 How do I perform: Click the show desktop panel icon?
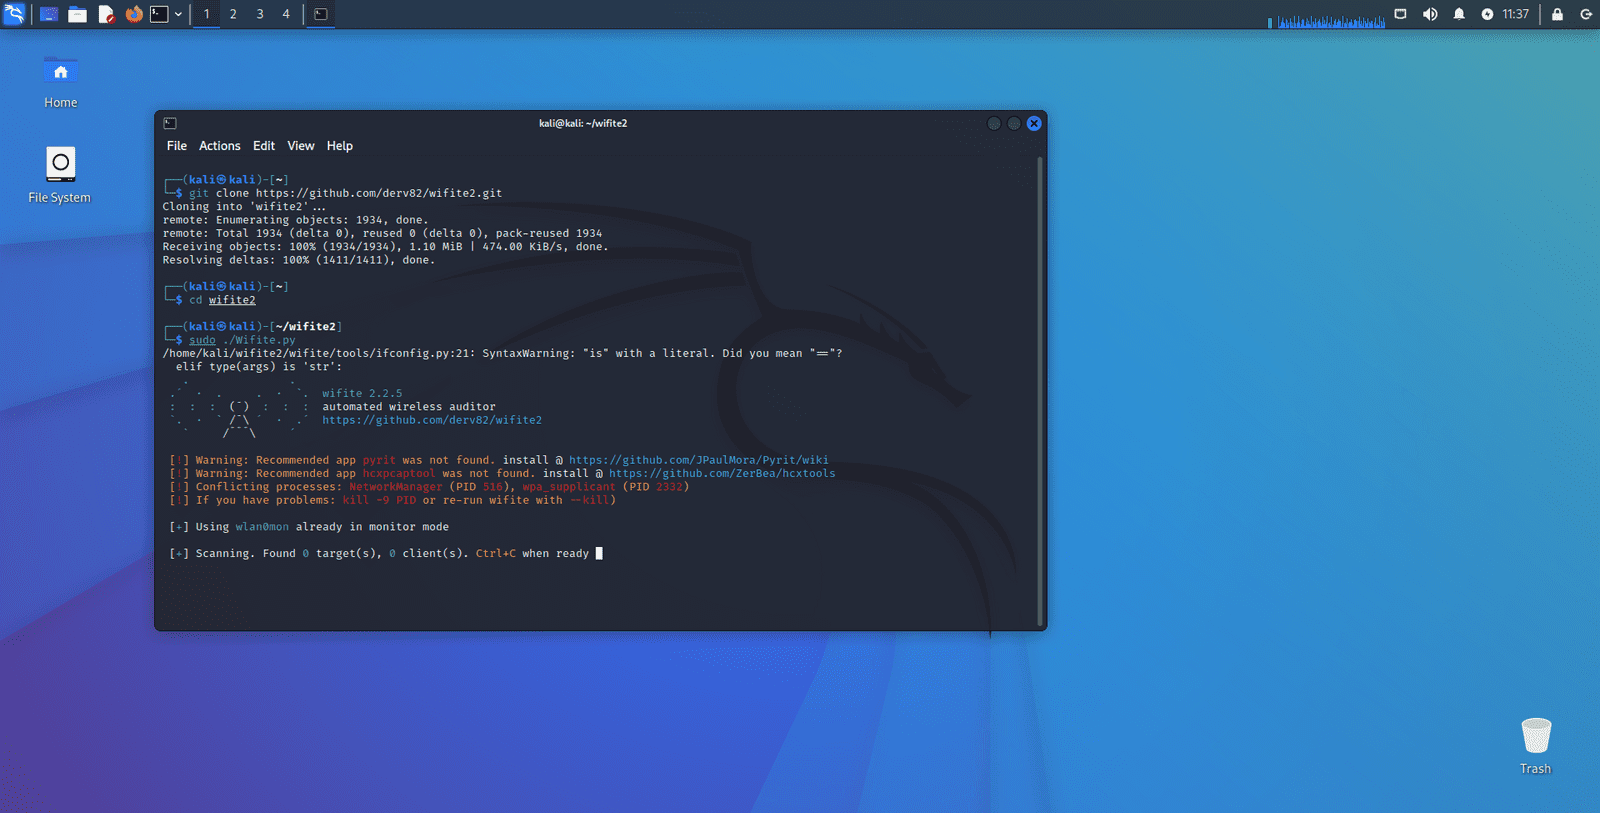coord(48,14)
